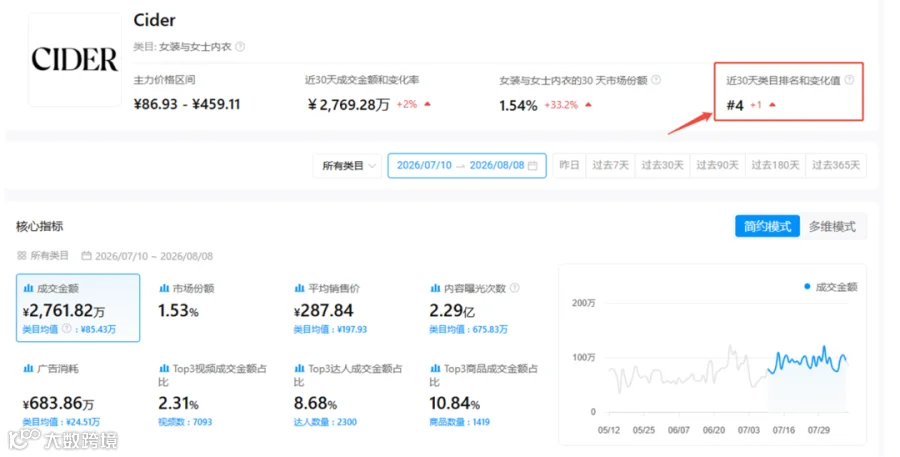Open help icon in 类目均值 ¥85.43万 line
900x457 pixels.
pos(67,328)
